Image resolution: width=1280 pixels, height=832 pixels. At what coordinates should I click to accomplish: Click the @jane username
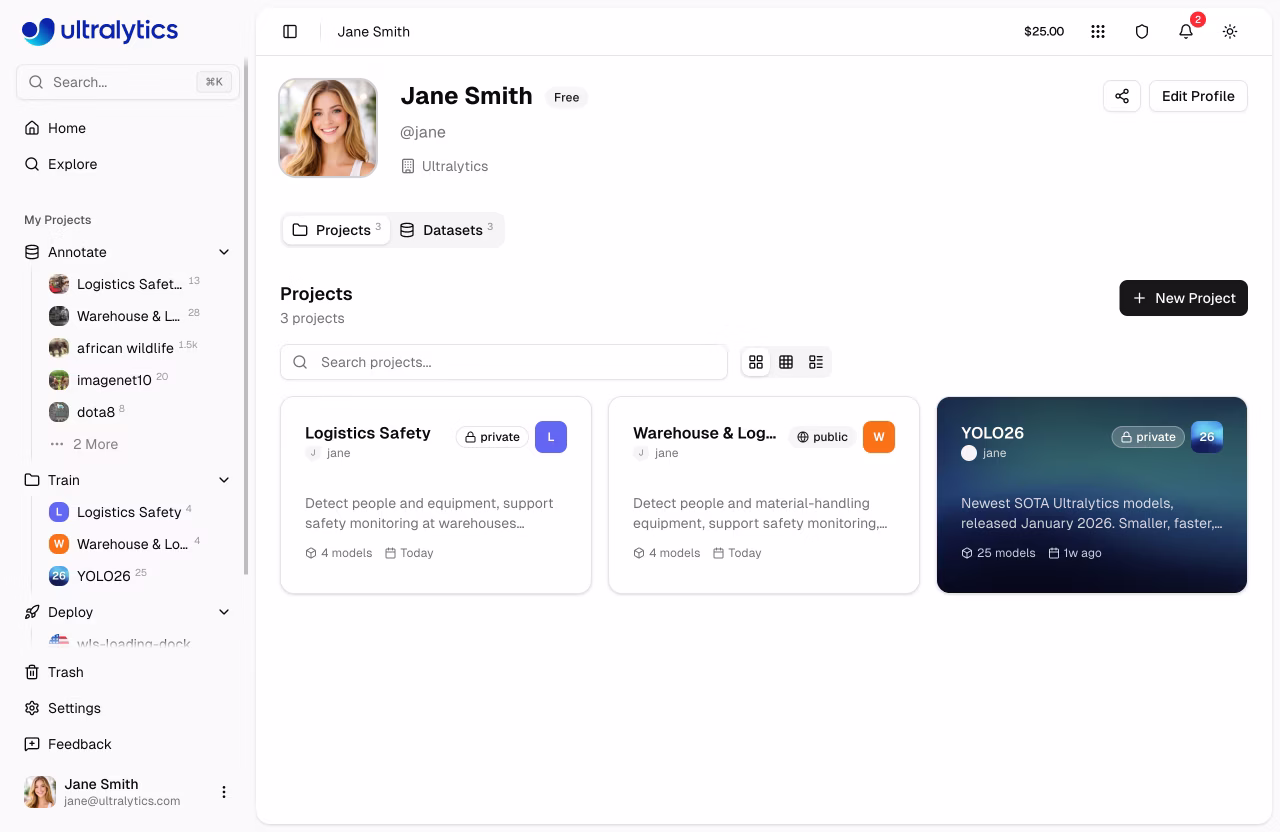coord(423,132)
